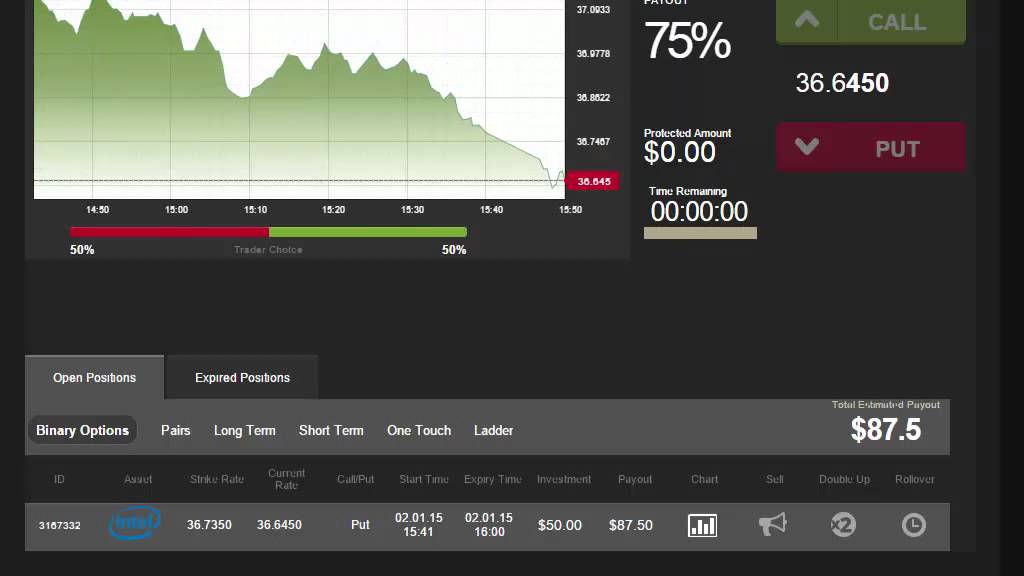Viewport: 1024px width, 576px height.
Task: Click the ID column header
Action: 59,479
